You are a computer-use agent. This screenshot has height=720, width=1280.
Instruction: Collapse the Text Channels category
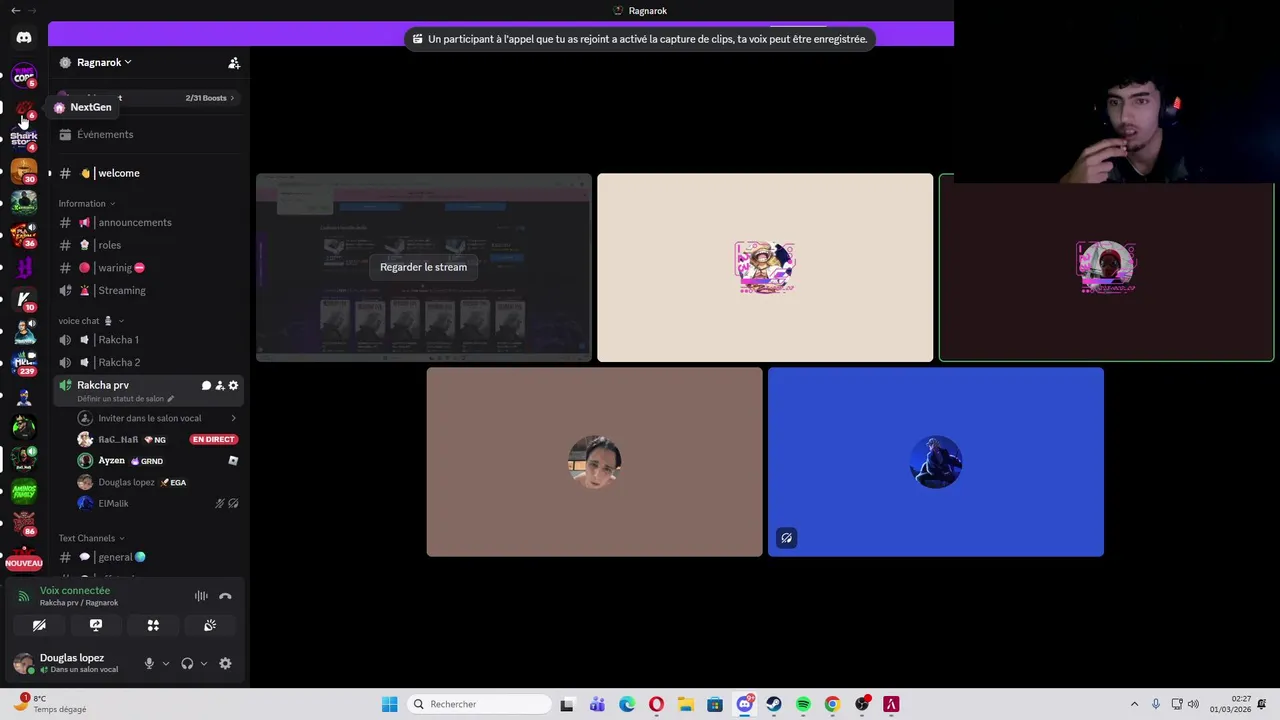[91, 538]
